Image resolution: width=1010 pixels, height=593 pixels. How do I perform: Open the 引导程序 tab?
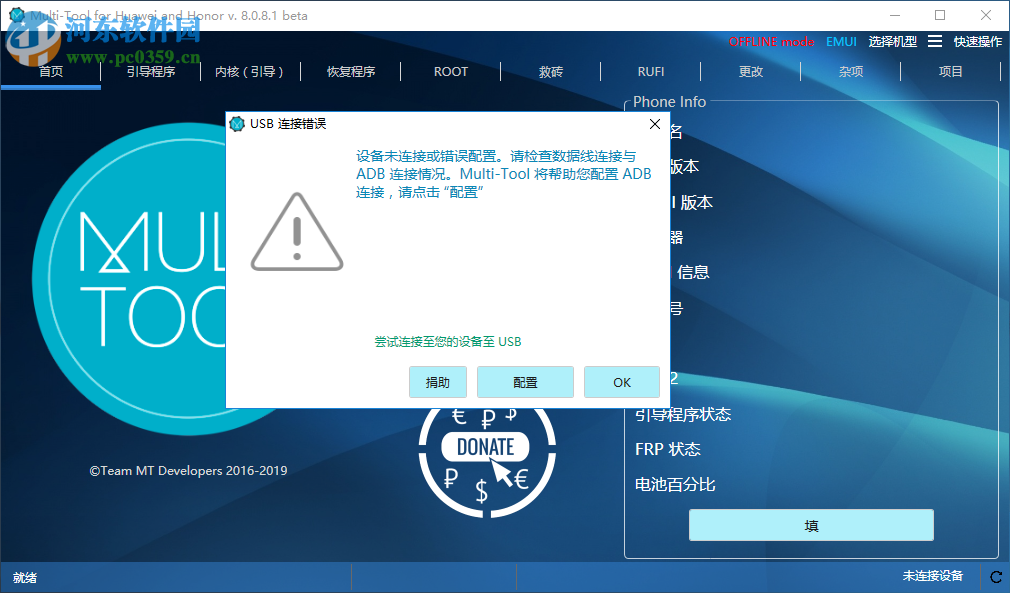click(x=151, y=71)
